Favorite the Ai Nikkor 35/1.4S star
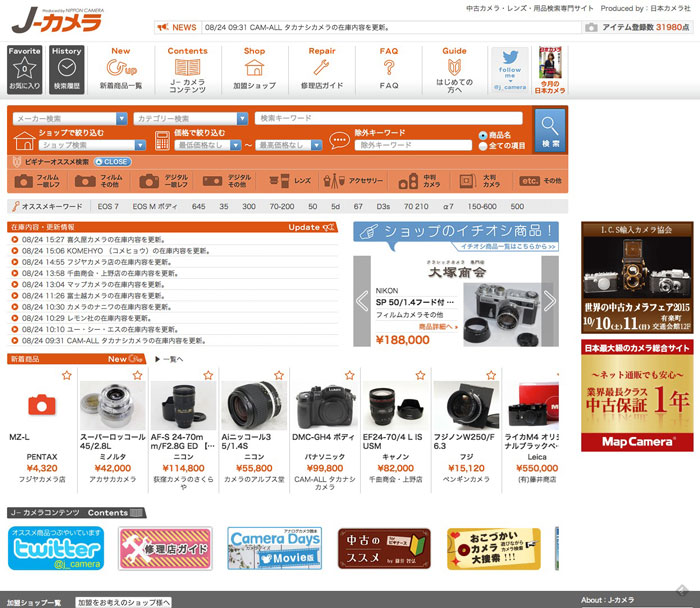Image resolution: width=700 pixels, height=608 pixels. [279, 375]
